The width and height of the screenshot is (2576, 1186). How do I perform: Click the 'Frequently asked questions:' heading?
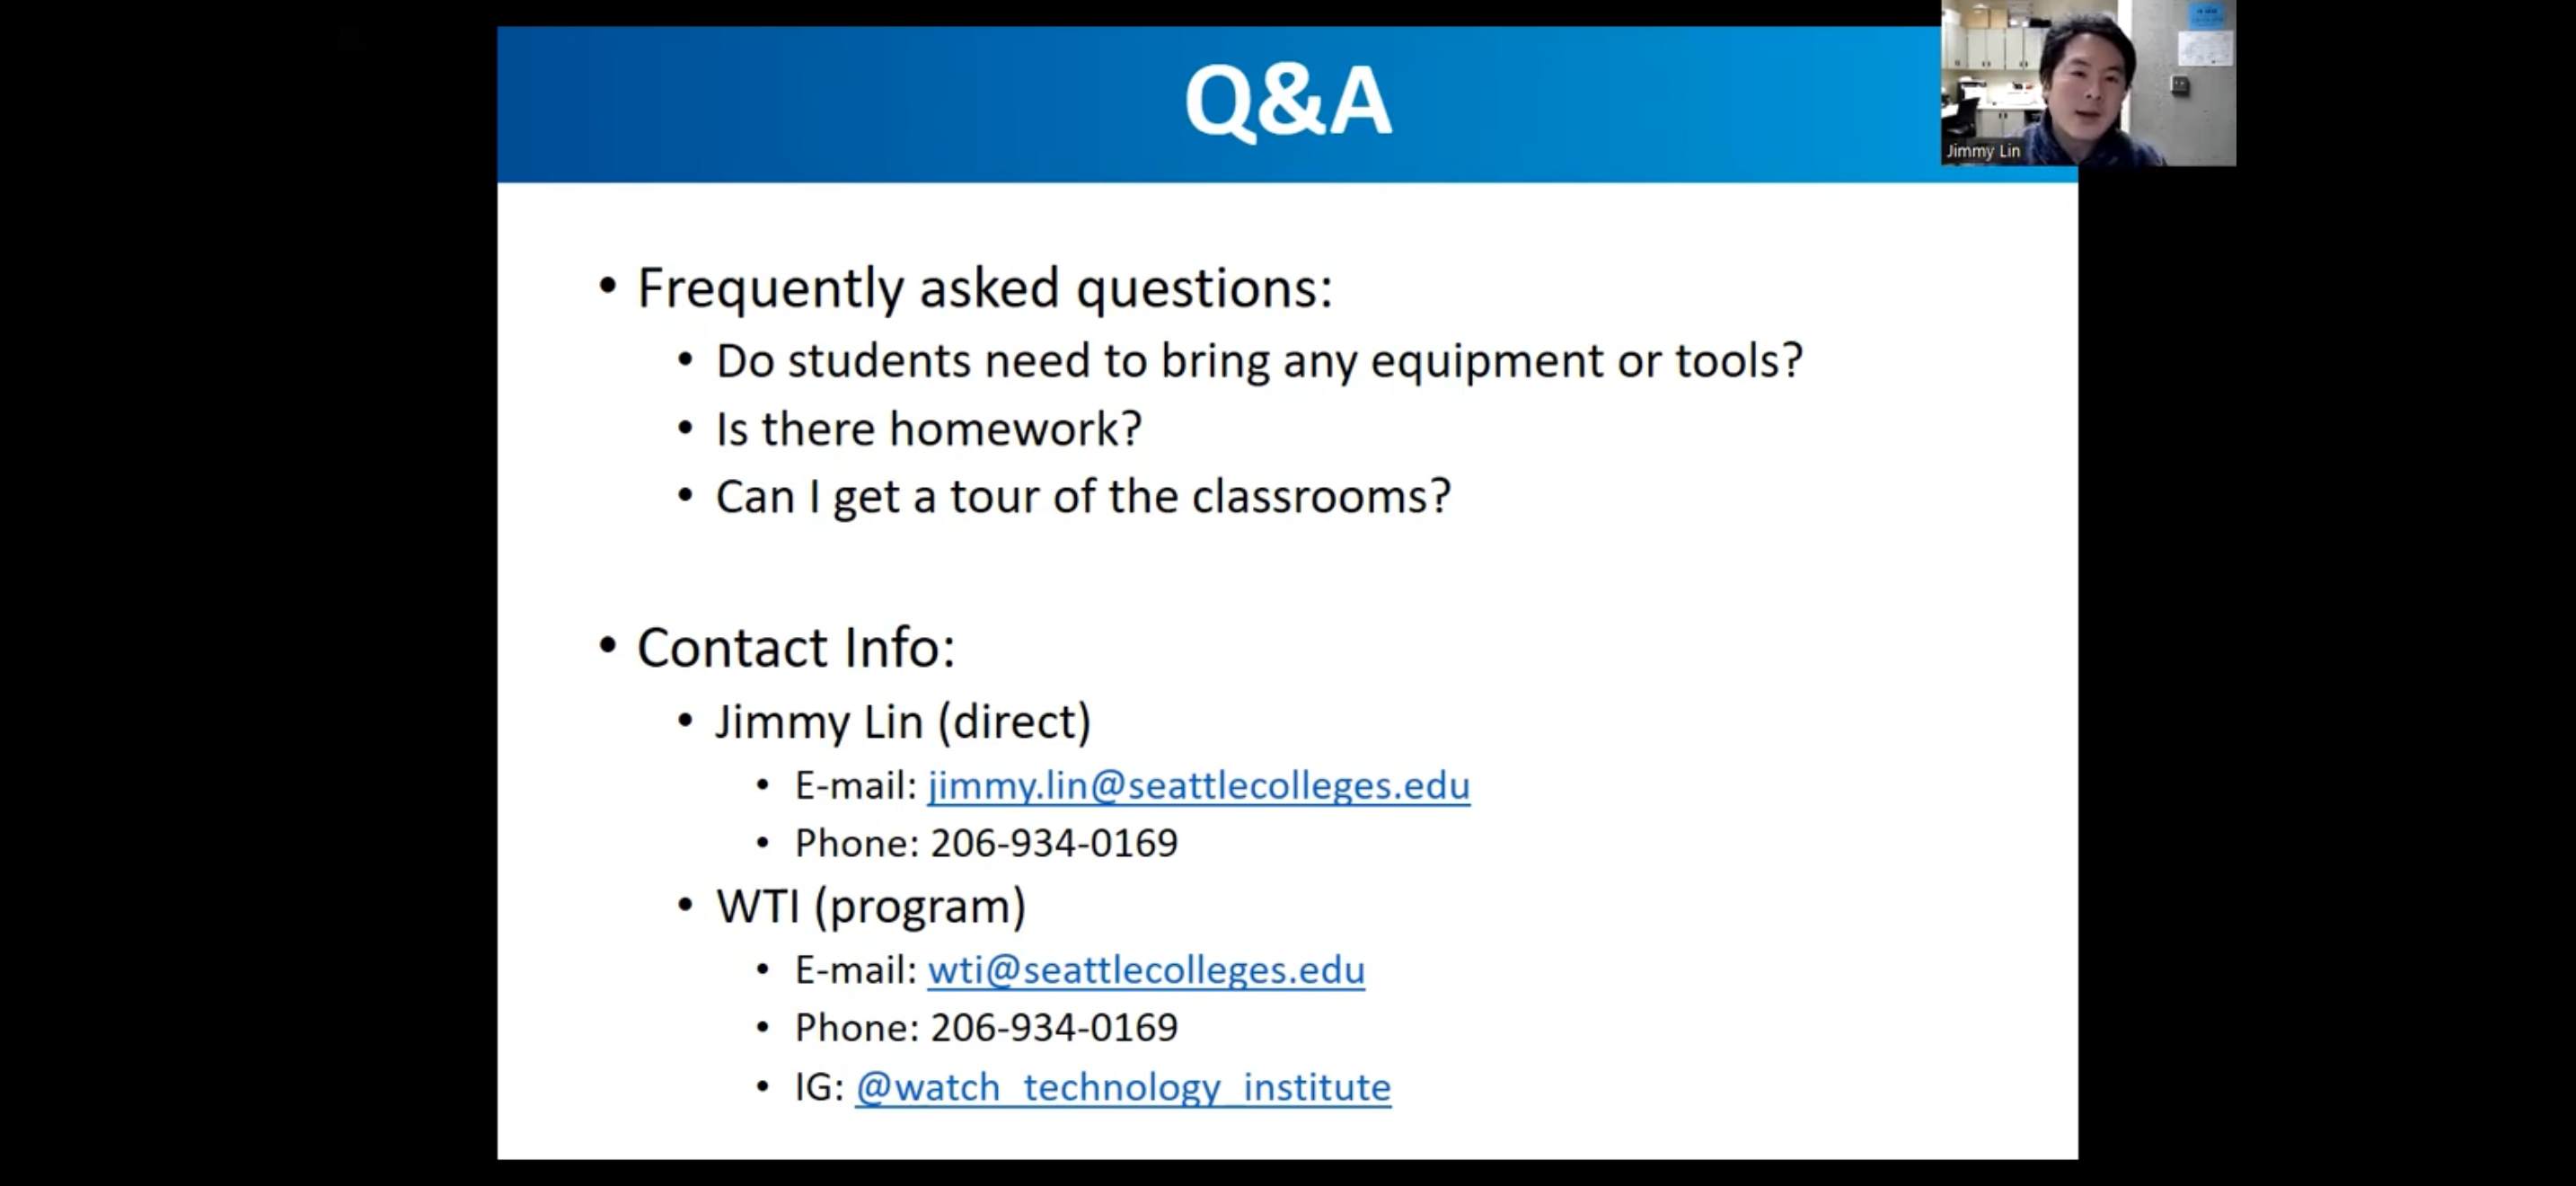984,288
